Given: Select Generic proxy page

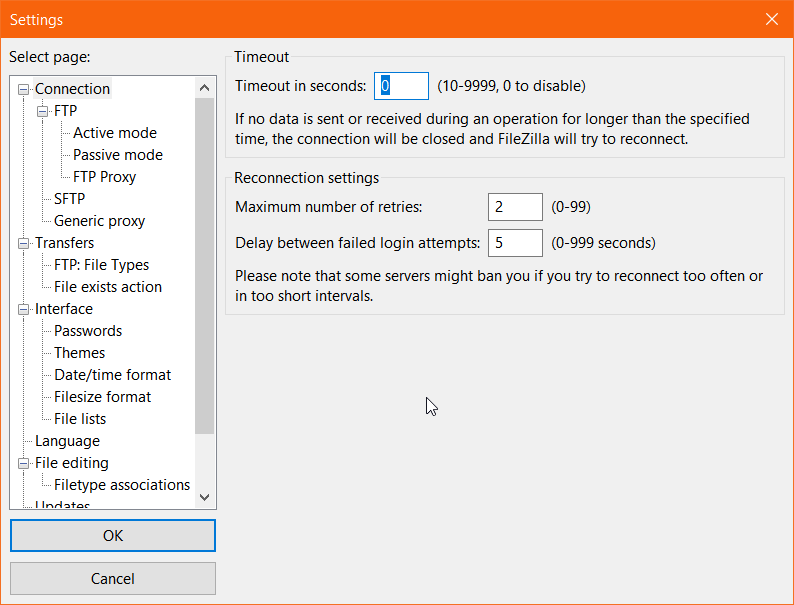Looking at the screenshot, I should click(99, 221).
